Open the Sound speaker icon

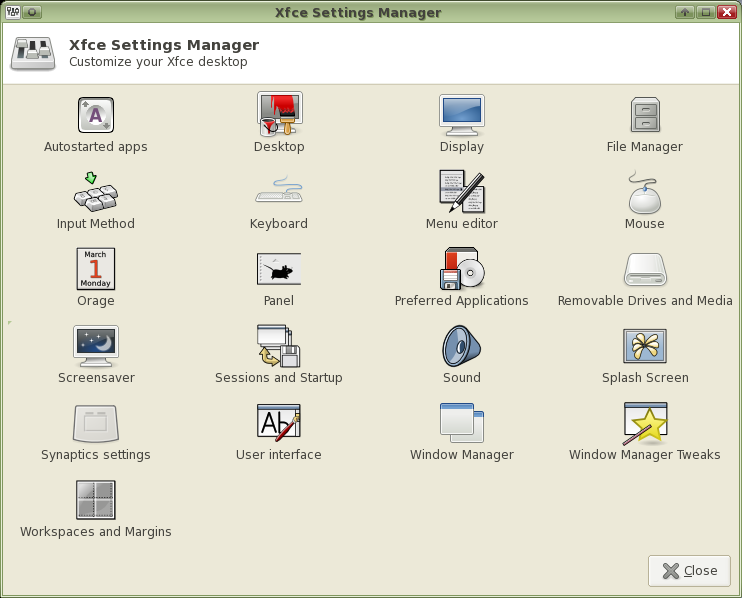[x=462, y=346]
